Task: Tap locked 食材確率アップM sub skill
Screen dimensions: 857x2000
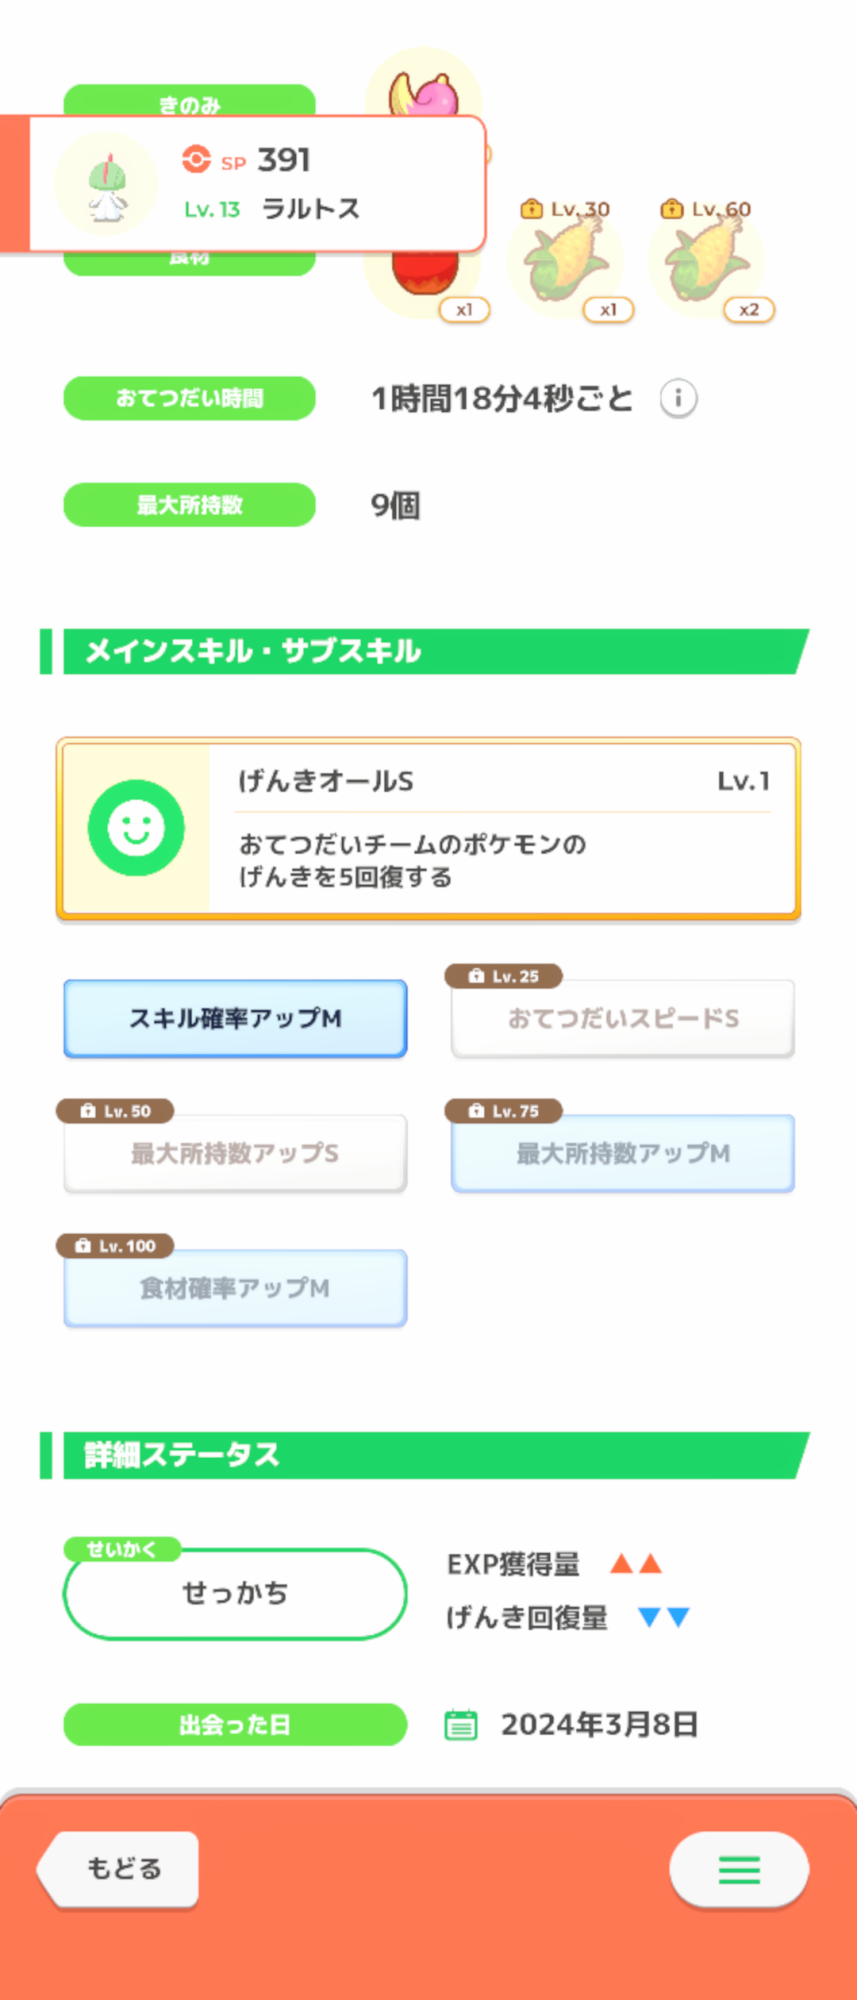Action: [235, 1288]
